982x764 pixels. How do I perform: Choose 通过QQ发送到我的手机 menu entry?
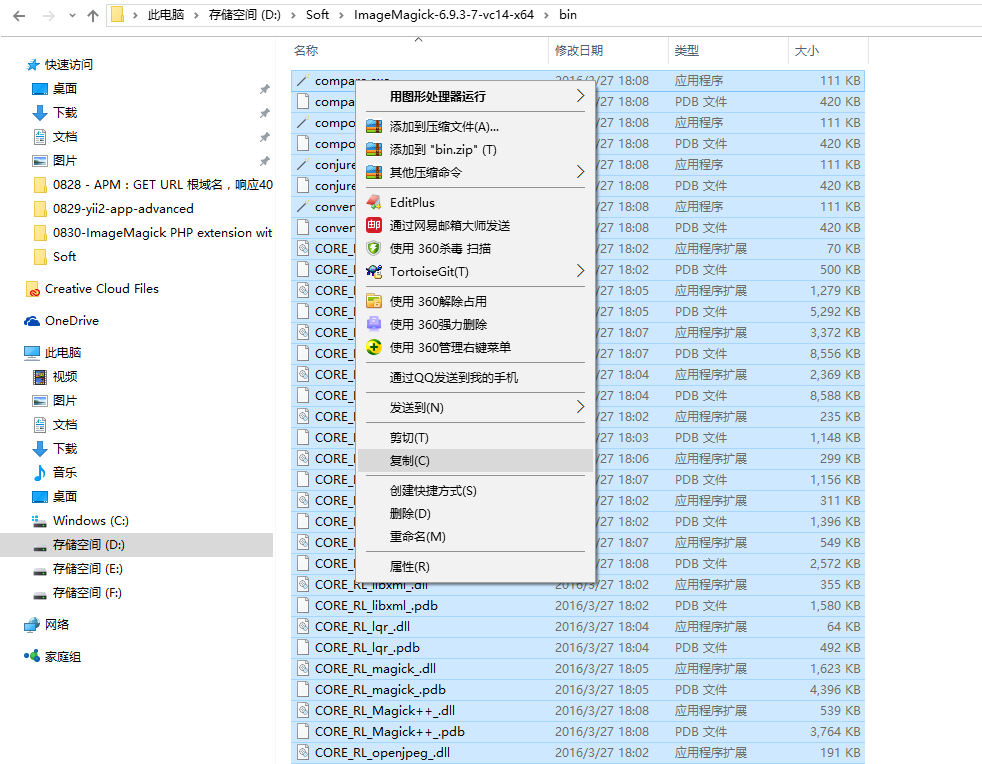(x=475, y=377)
